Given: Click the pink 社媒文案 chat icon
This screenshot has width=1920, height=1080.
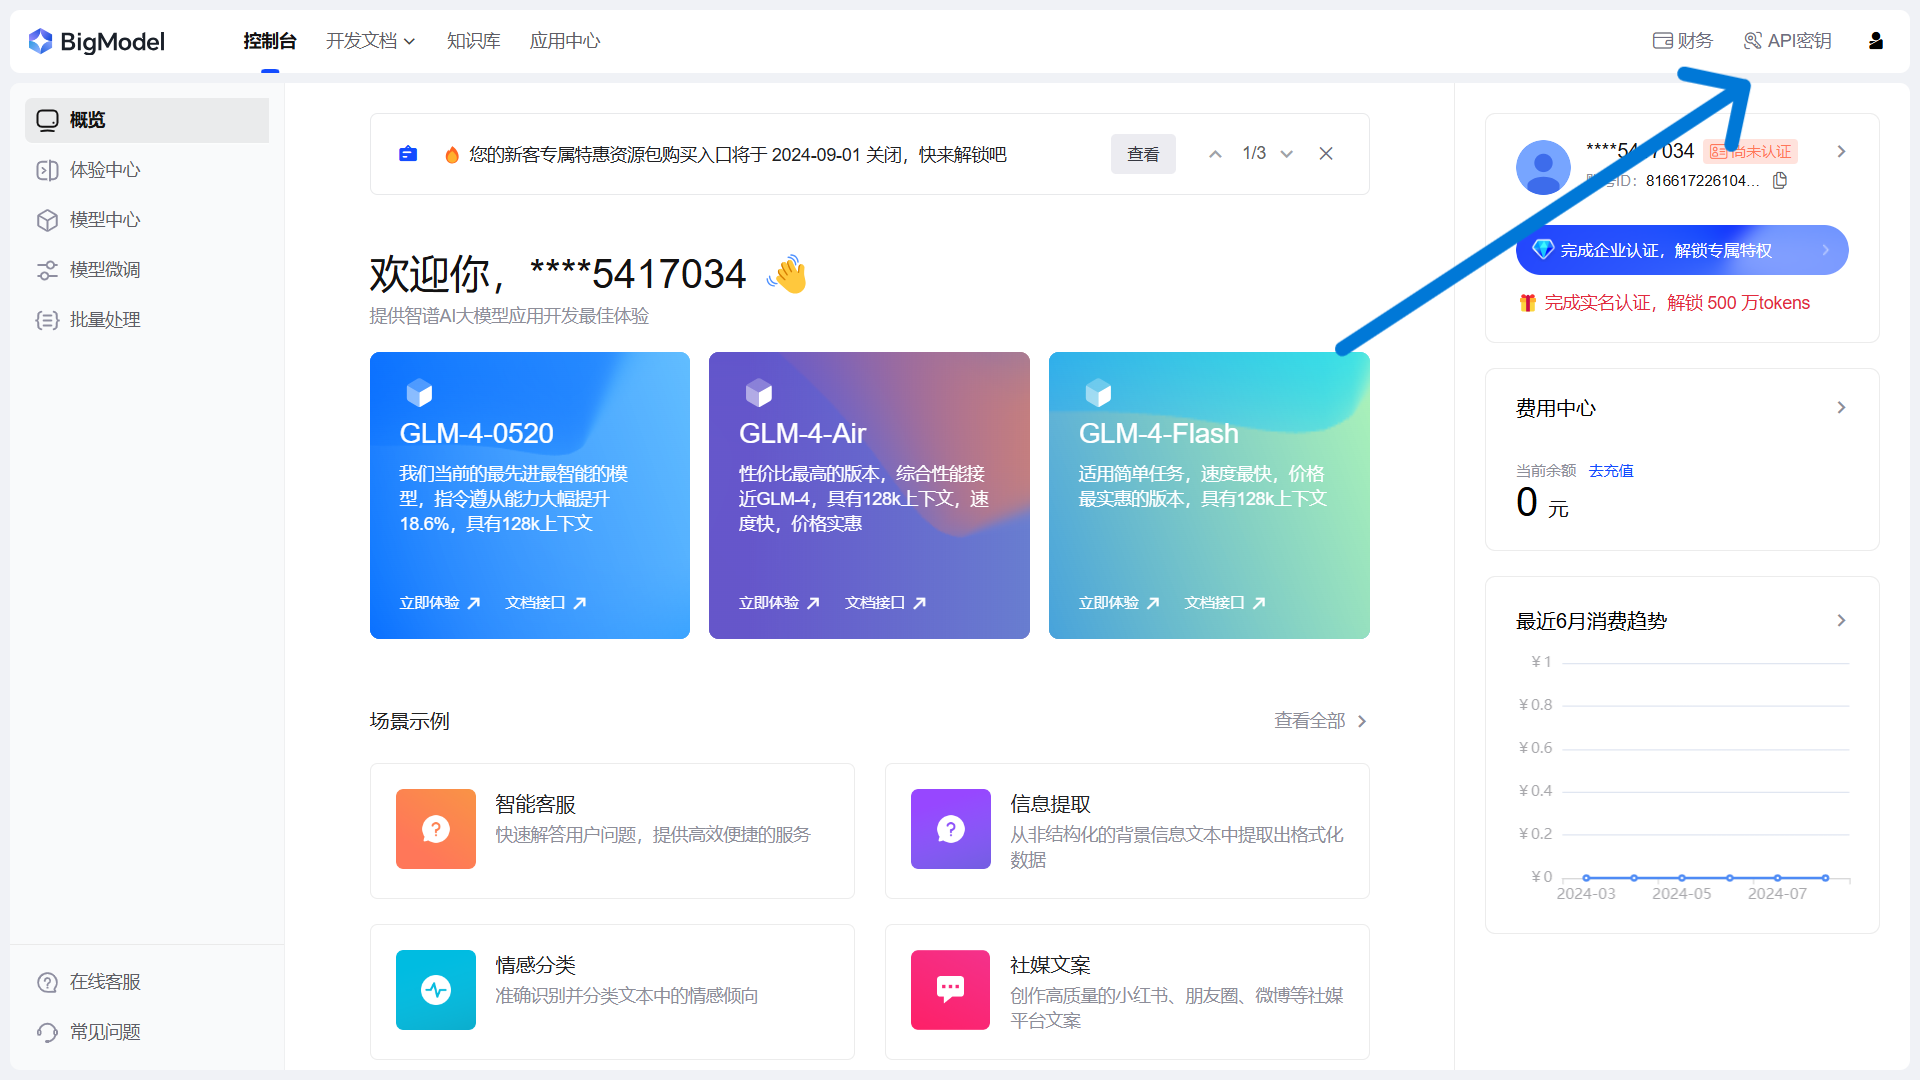Looking at the screenshot, I should 951,990.
